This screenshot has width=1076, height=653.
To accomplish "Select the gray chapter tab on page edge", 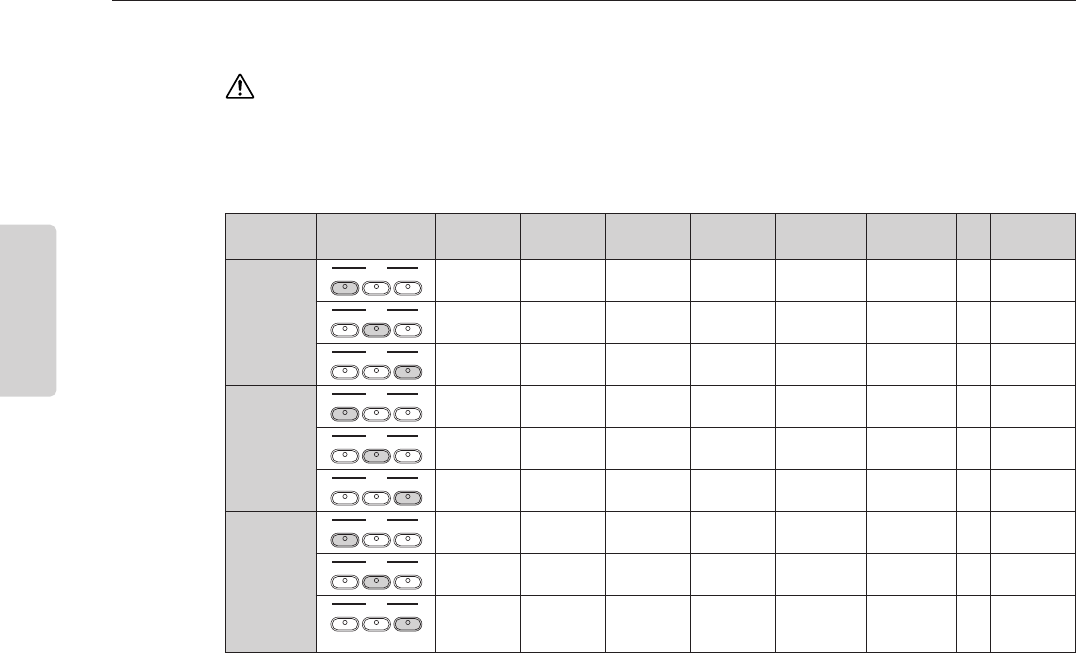I will click(x=27, y=310).
